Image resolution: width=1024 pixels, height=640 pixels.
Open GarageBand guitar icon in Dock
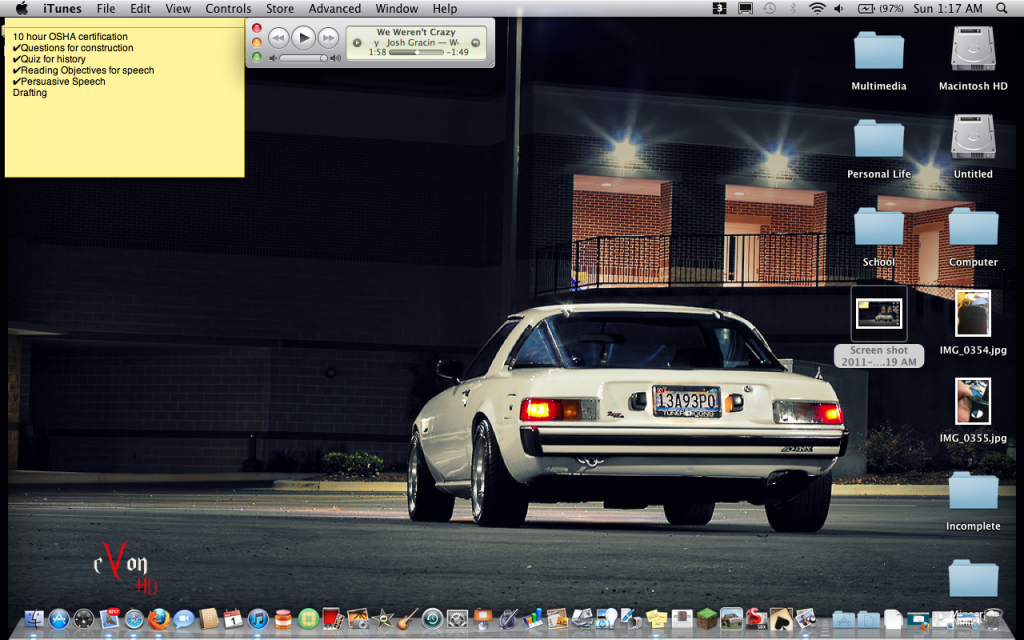coord(408,619)
